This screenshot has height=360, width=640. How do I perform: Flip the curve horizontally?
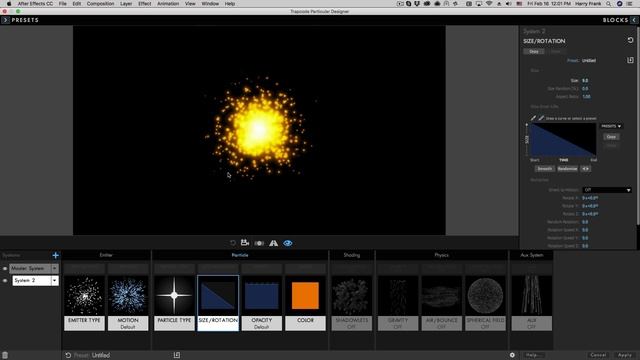click(586, 169)
